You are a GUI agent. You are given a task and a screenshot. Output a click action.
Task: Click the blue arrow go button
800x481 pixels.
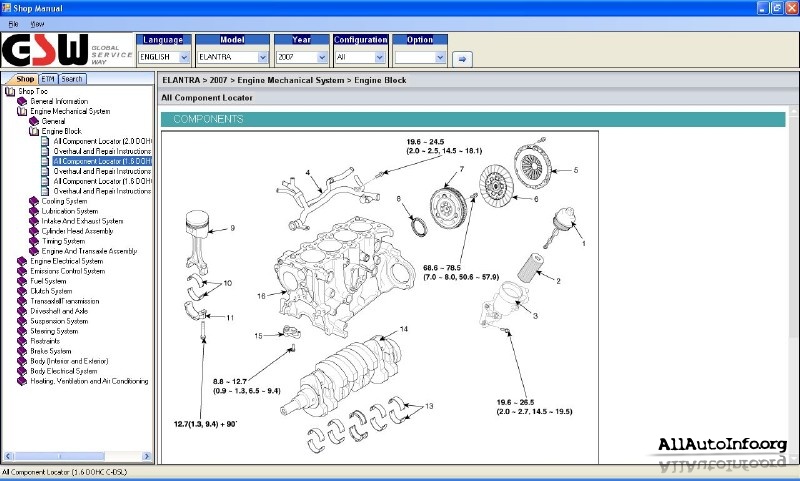coord(462,59)
